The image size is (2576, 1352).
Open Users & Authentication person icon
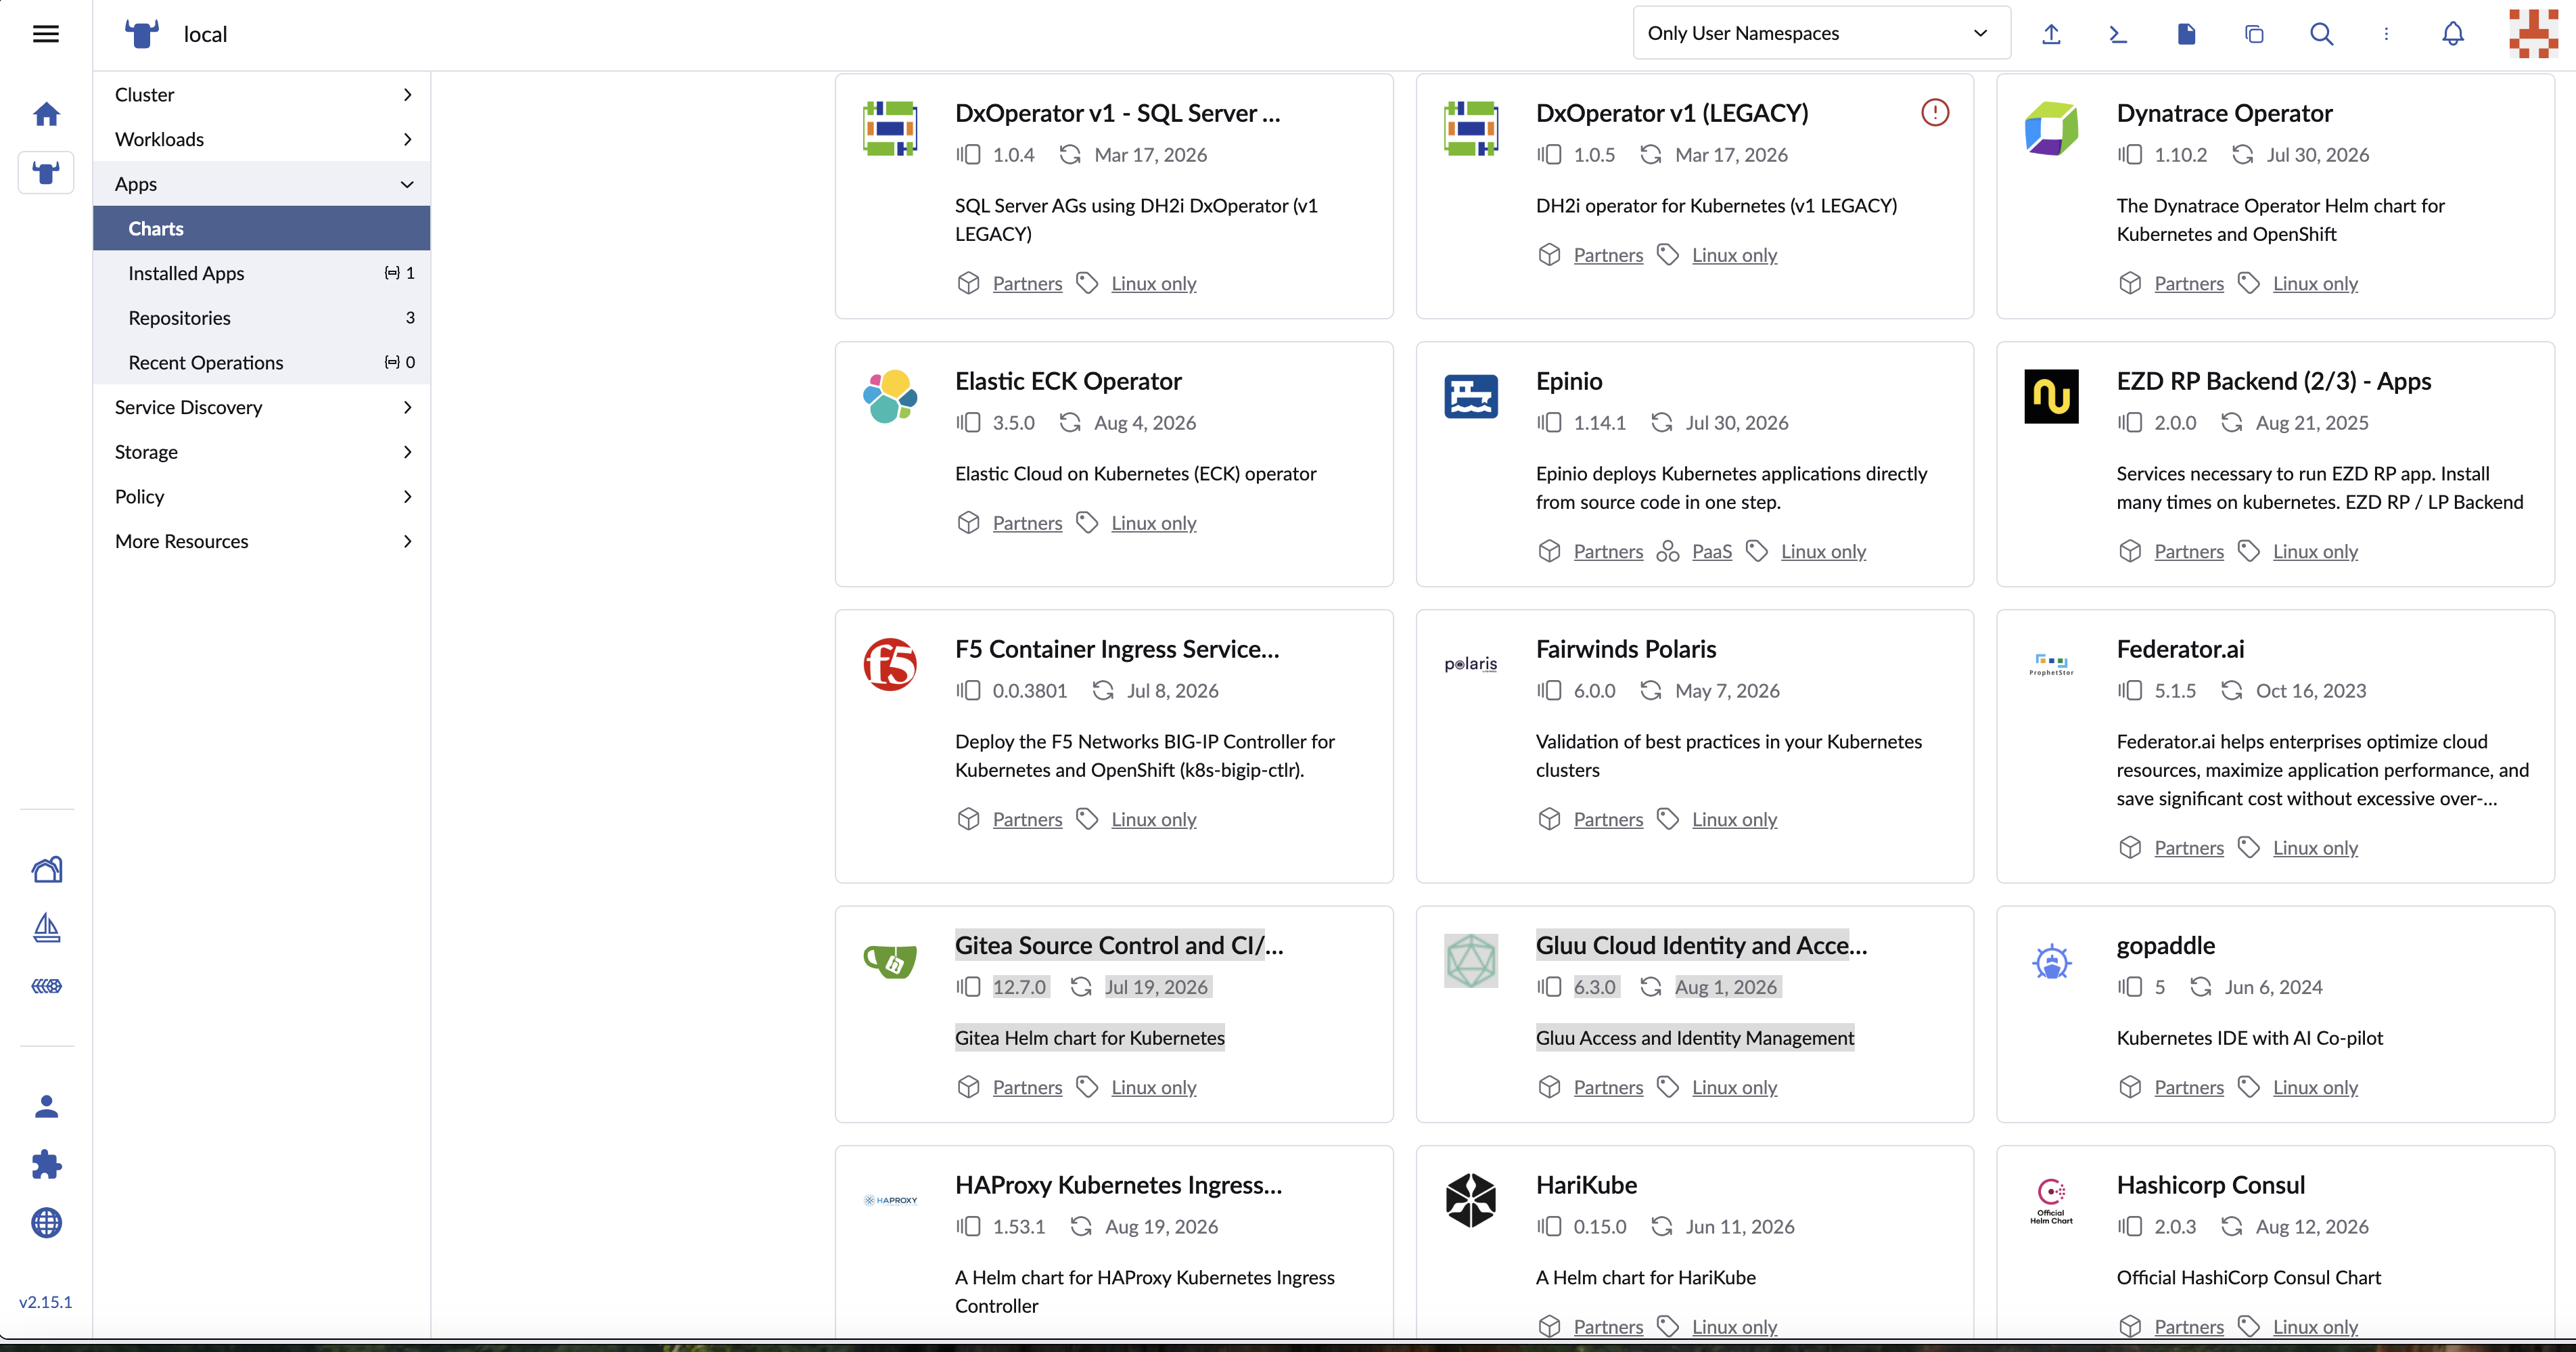47,1105
